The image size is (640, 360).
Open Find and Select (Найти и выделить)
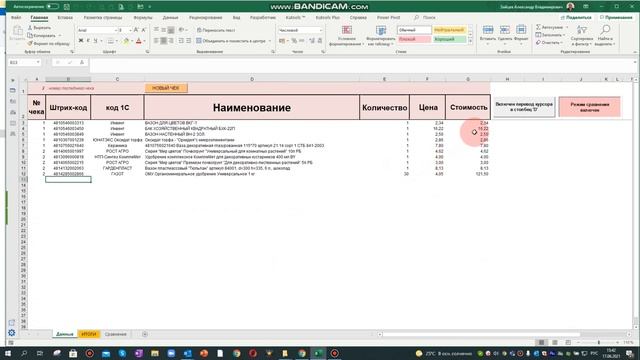605,35
